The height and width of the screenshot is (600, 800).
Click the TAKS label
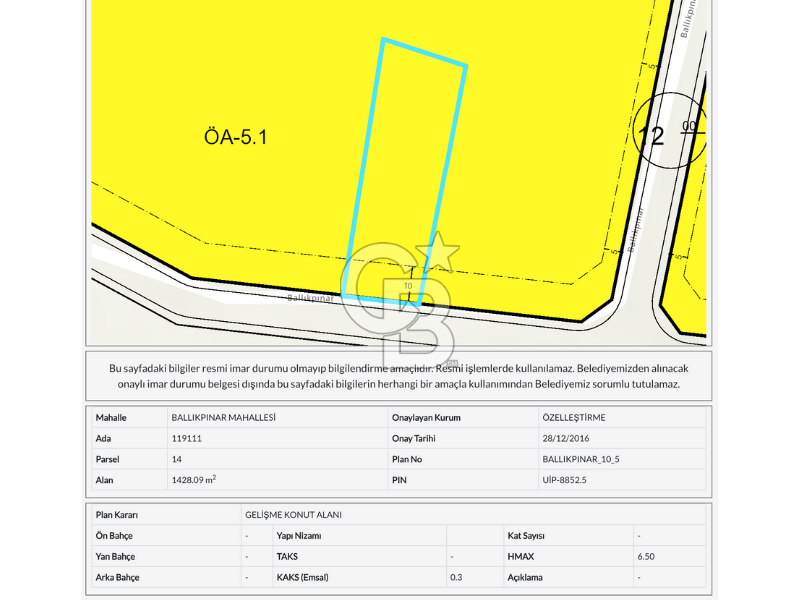point(287,557)
